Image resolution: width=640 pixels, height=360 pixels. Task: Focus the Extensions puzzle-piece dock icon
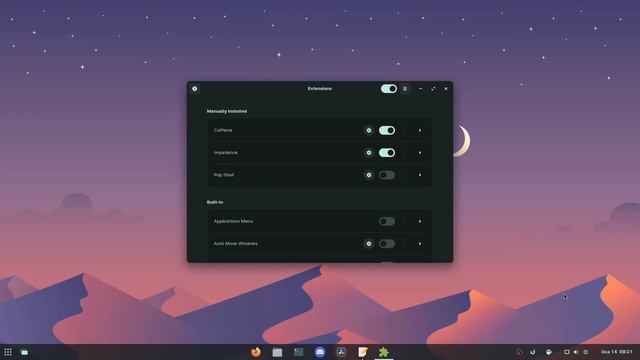384,352
